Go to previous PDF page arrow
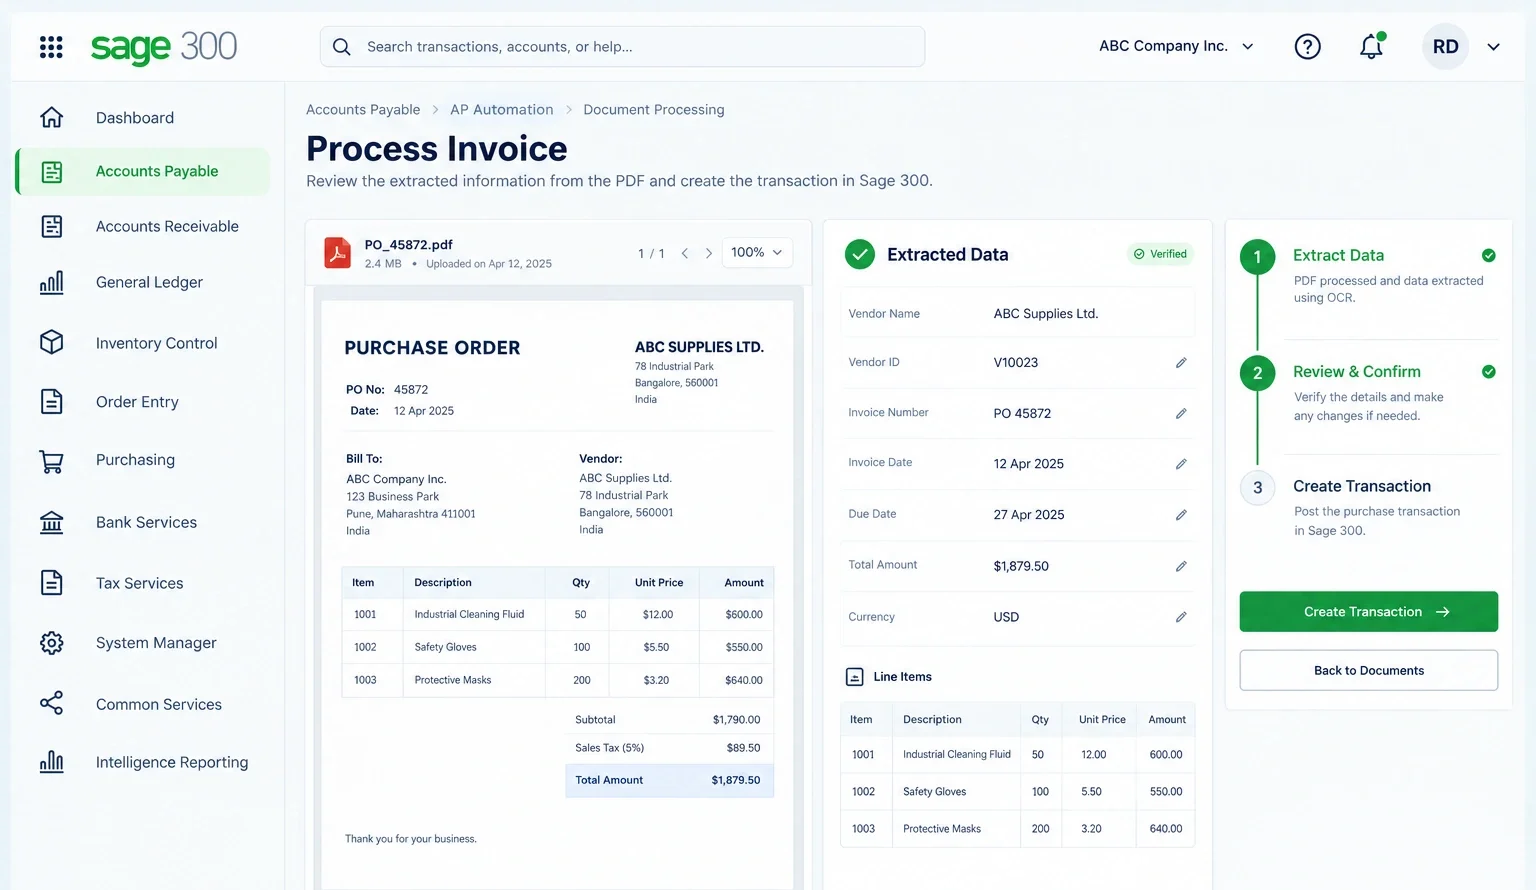Screen dimensions: 1536x890 (685, 253)
